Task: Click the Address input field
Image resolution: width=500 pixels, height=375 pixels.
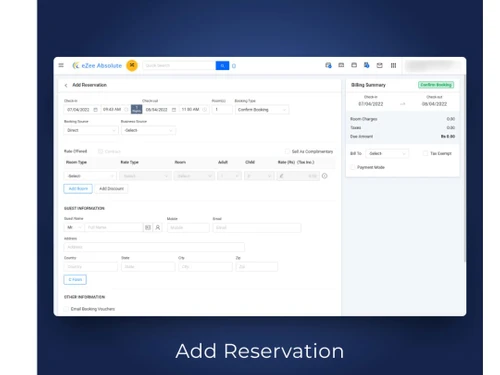Action: [154, 247]
